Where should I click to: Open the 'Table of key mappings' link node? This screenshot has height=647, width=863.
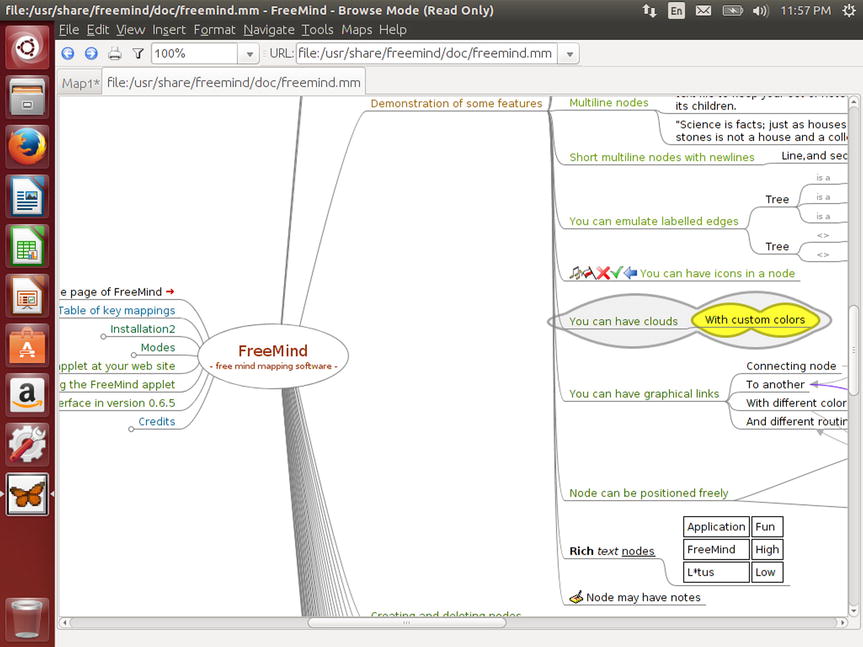tap(117, 310)
